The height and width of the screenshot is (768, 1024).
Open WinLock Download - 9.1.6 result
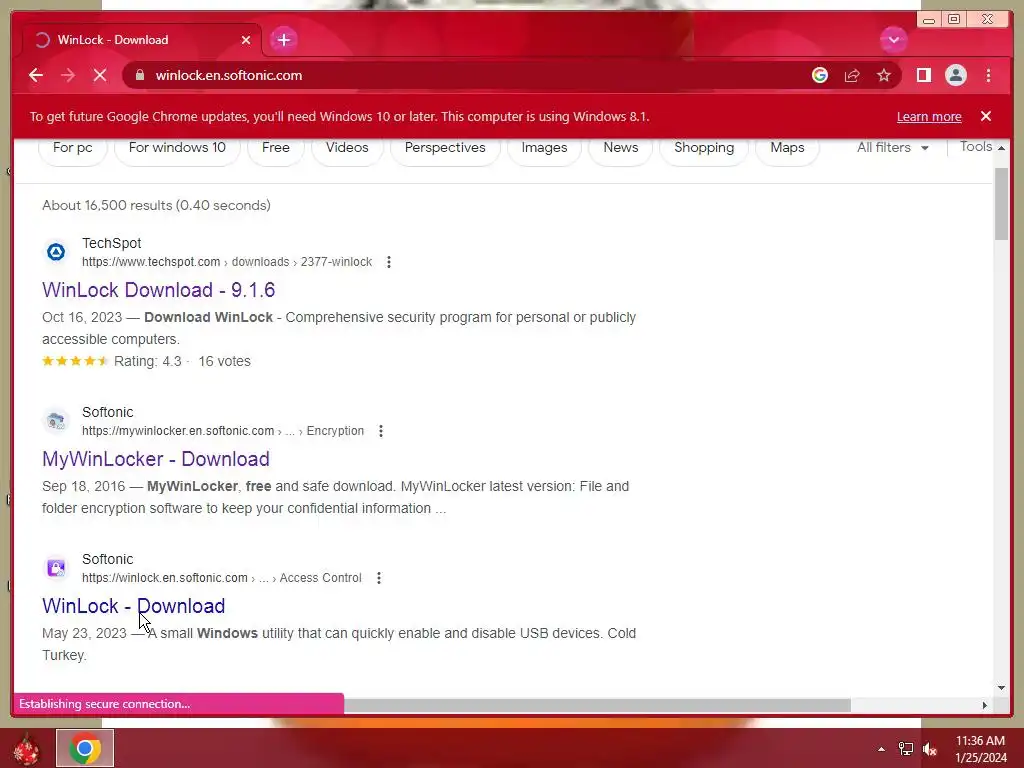(x=159, y=290)
